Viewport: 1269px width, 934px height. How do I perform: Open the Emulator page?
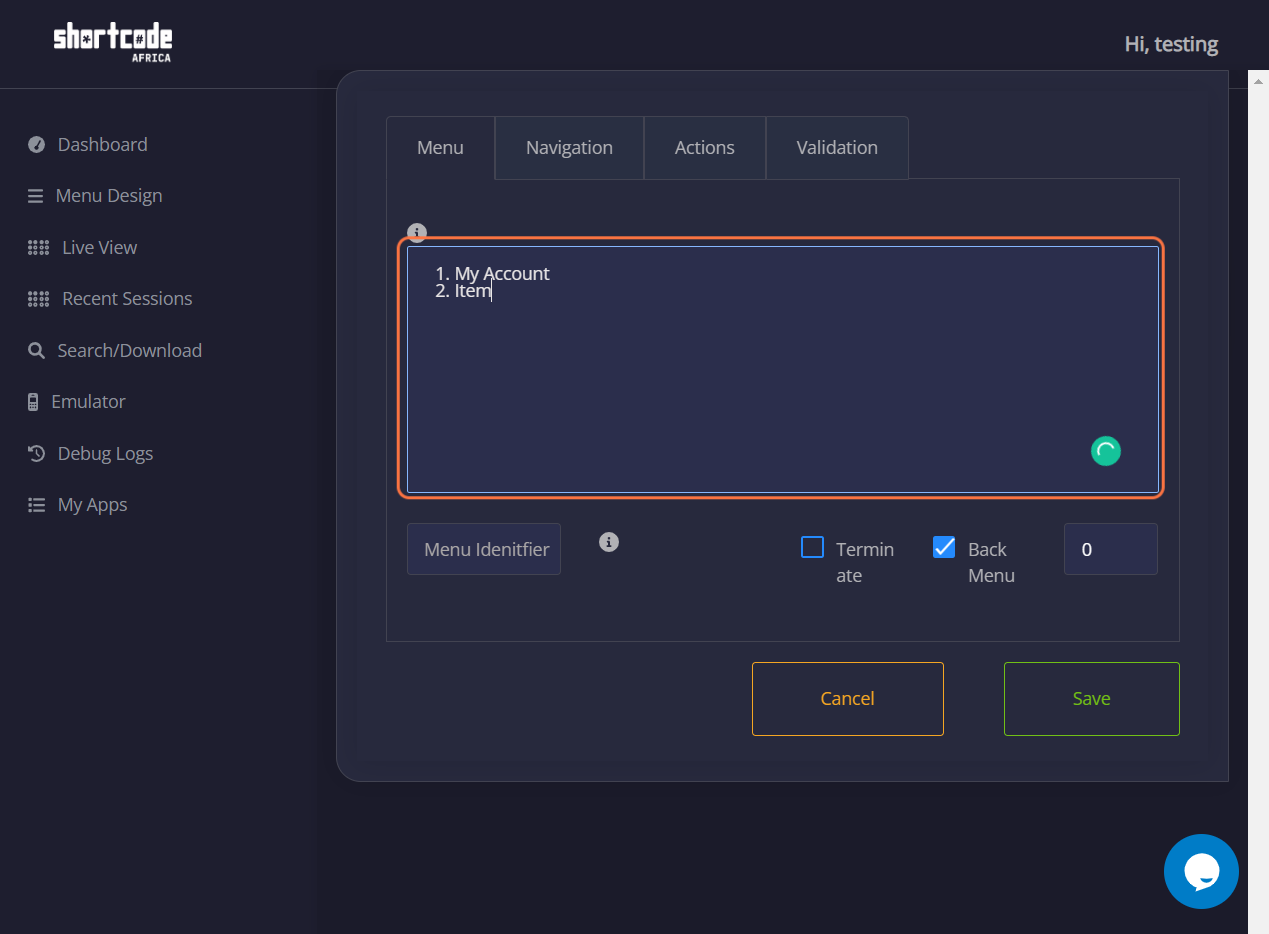coord(88,402)
